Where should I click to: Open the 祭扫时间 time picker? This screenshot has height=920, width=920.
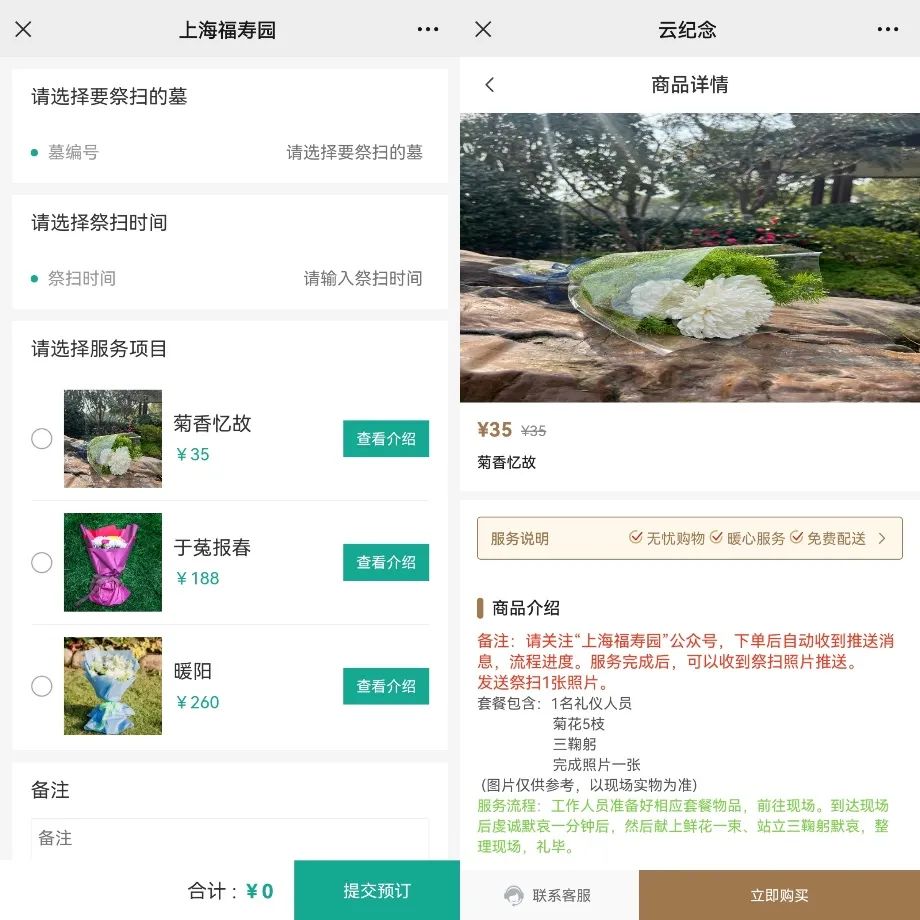coord(362,279)
